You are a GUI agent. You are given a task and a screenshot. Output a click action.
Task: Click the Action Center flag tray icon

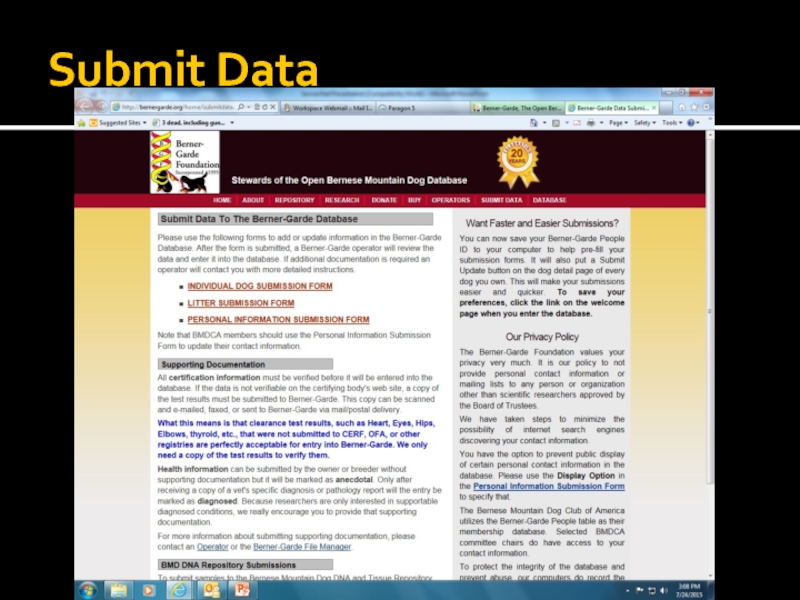[639, 591]
